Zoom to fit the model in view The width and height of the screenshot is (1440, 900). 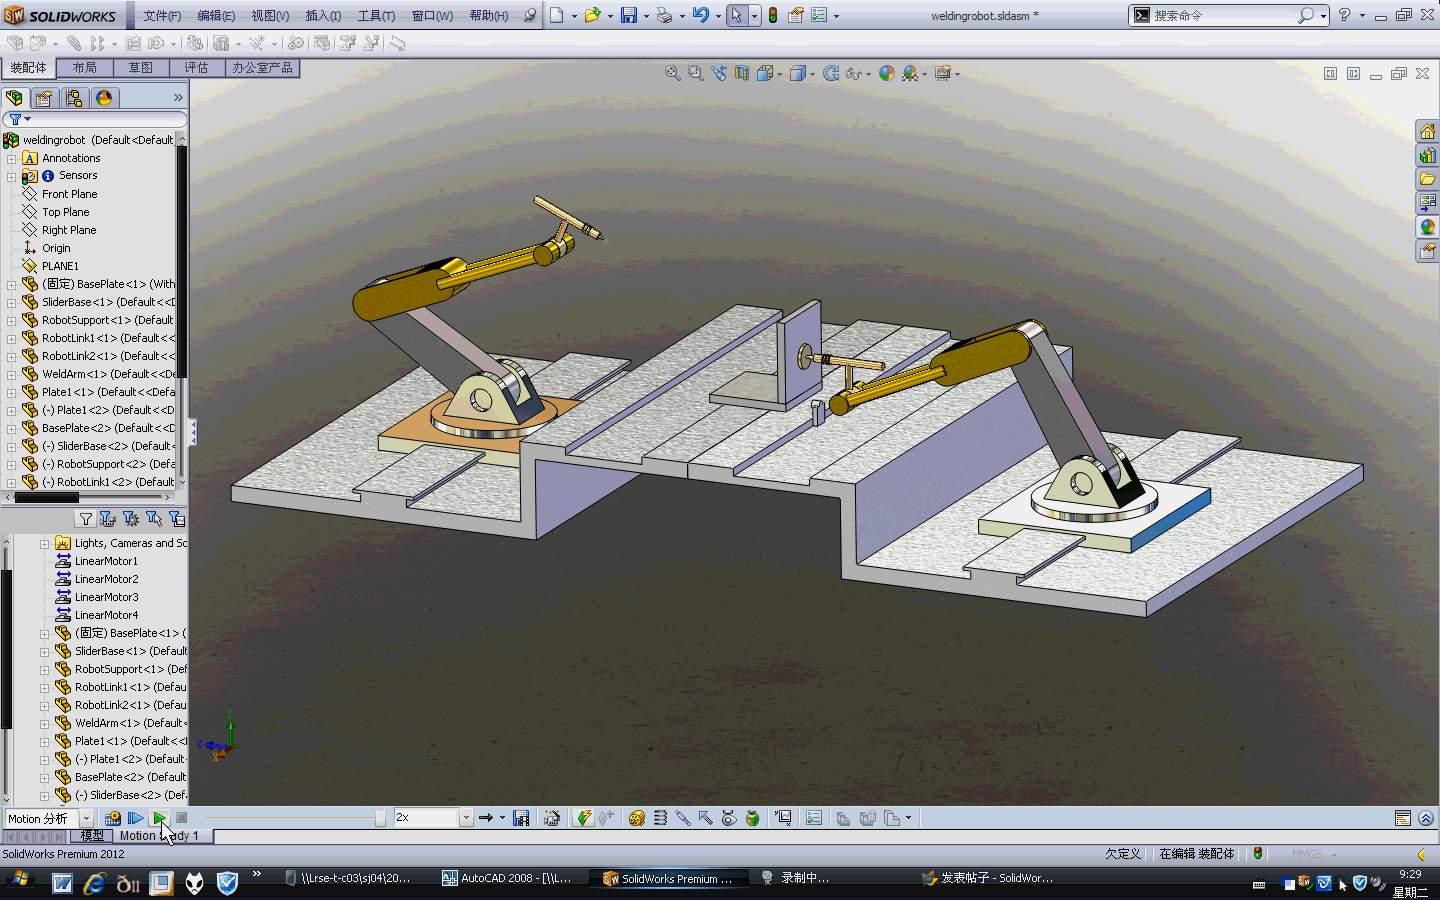coord(673,73)
